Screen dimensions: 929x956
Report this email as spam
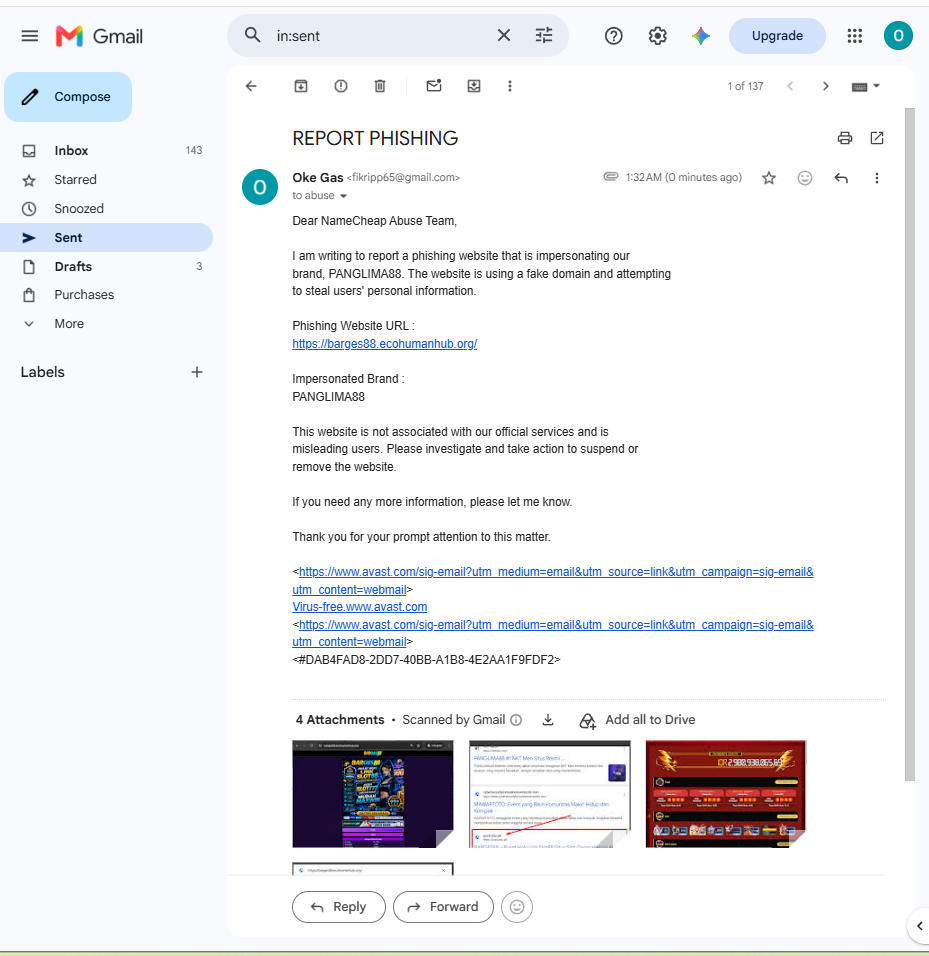[341, 86]
